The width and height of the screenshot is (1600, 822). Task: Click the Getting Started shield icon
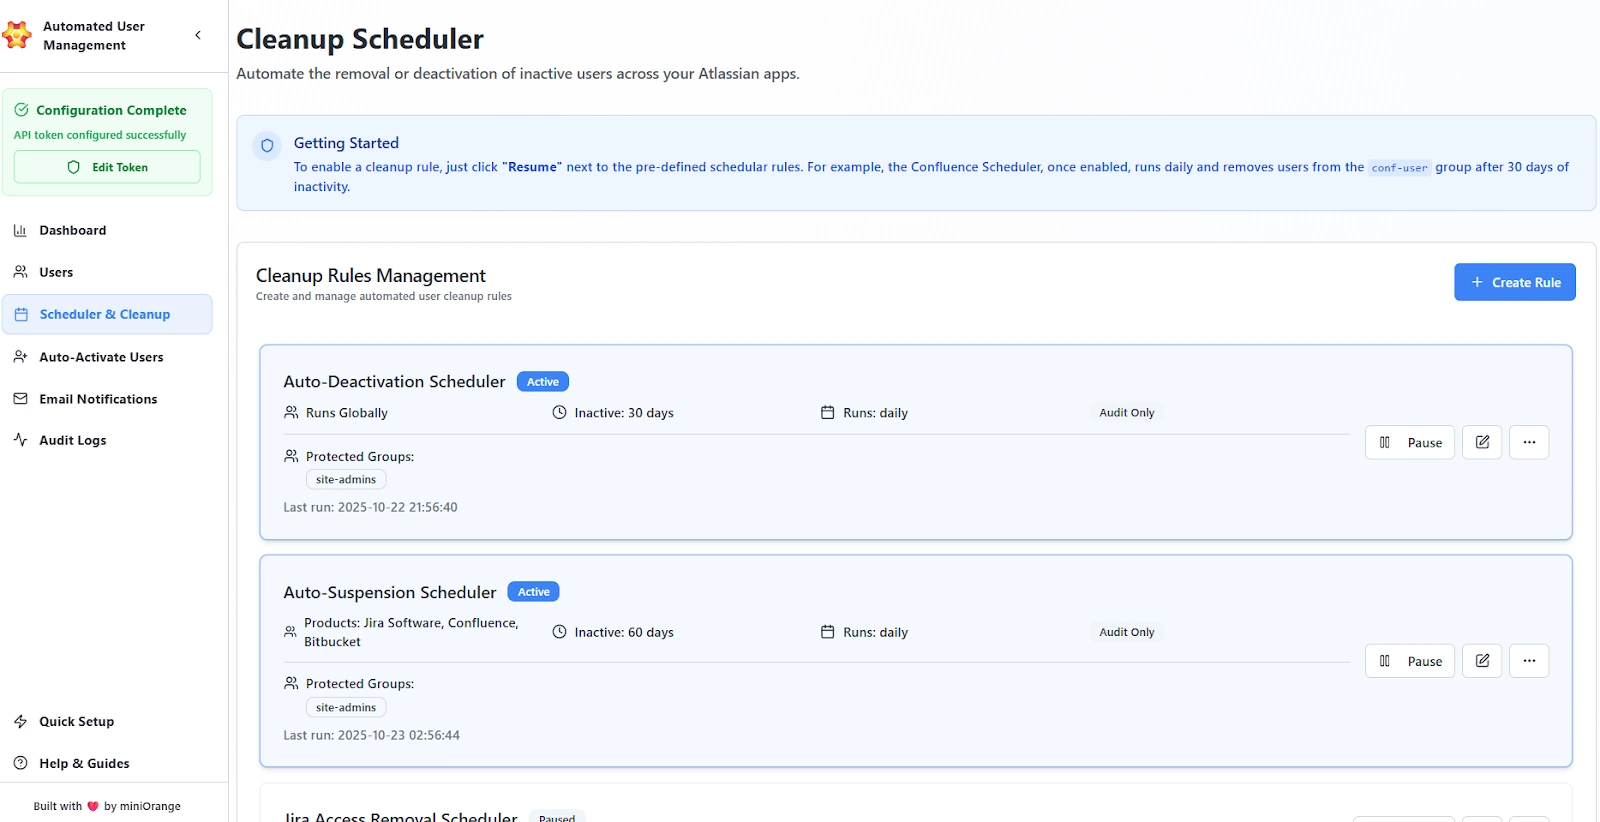[267, 145]
